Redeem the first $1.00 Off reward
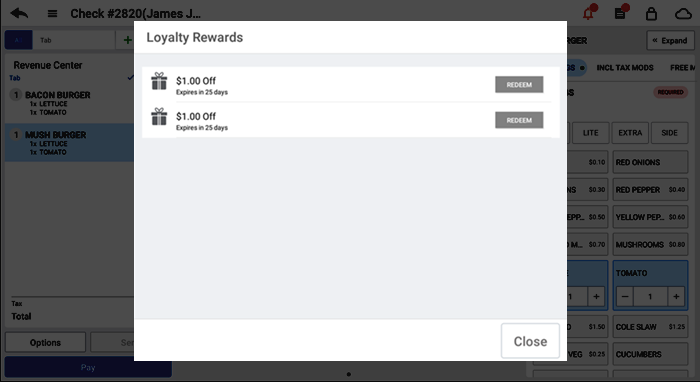 [519, 84]
